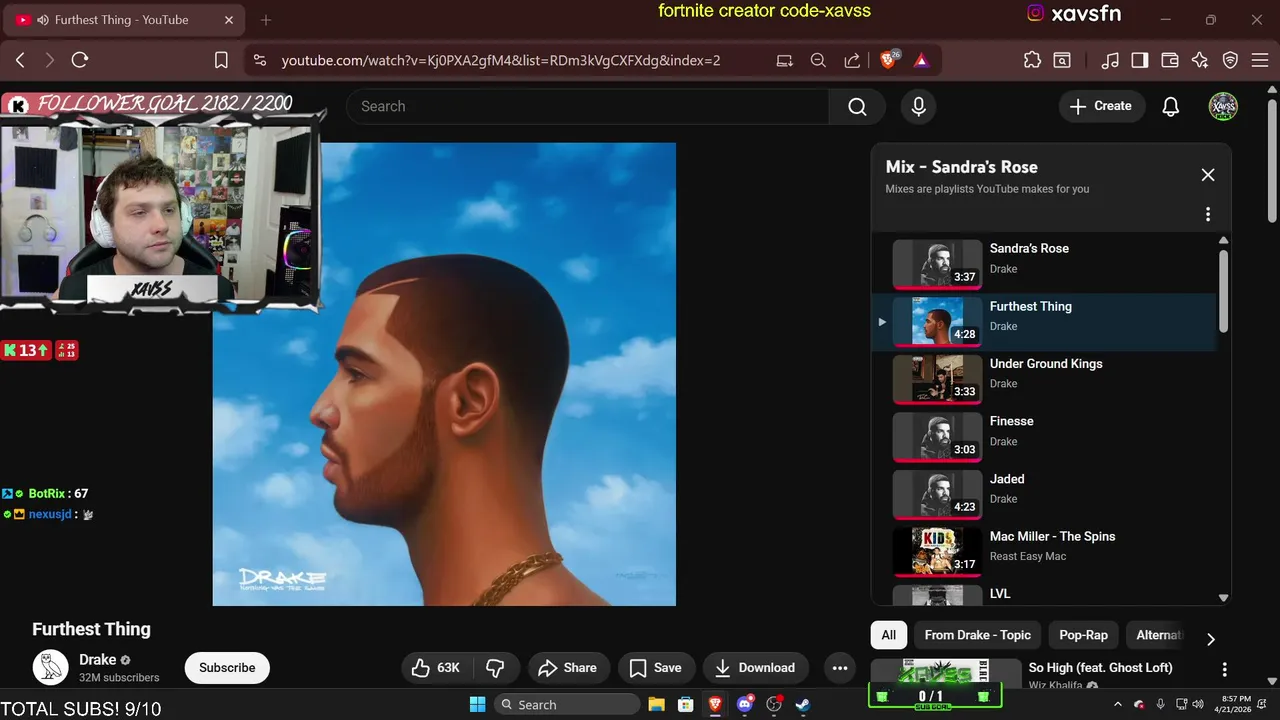Viewport: 1280px width, 720px height.
Task: Select the All filter chip
Action: click(x=889, y=635)
